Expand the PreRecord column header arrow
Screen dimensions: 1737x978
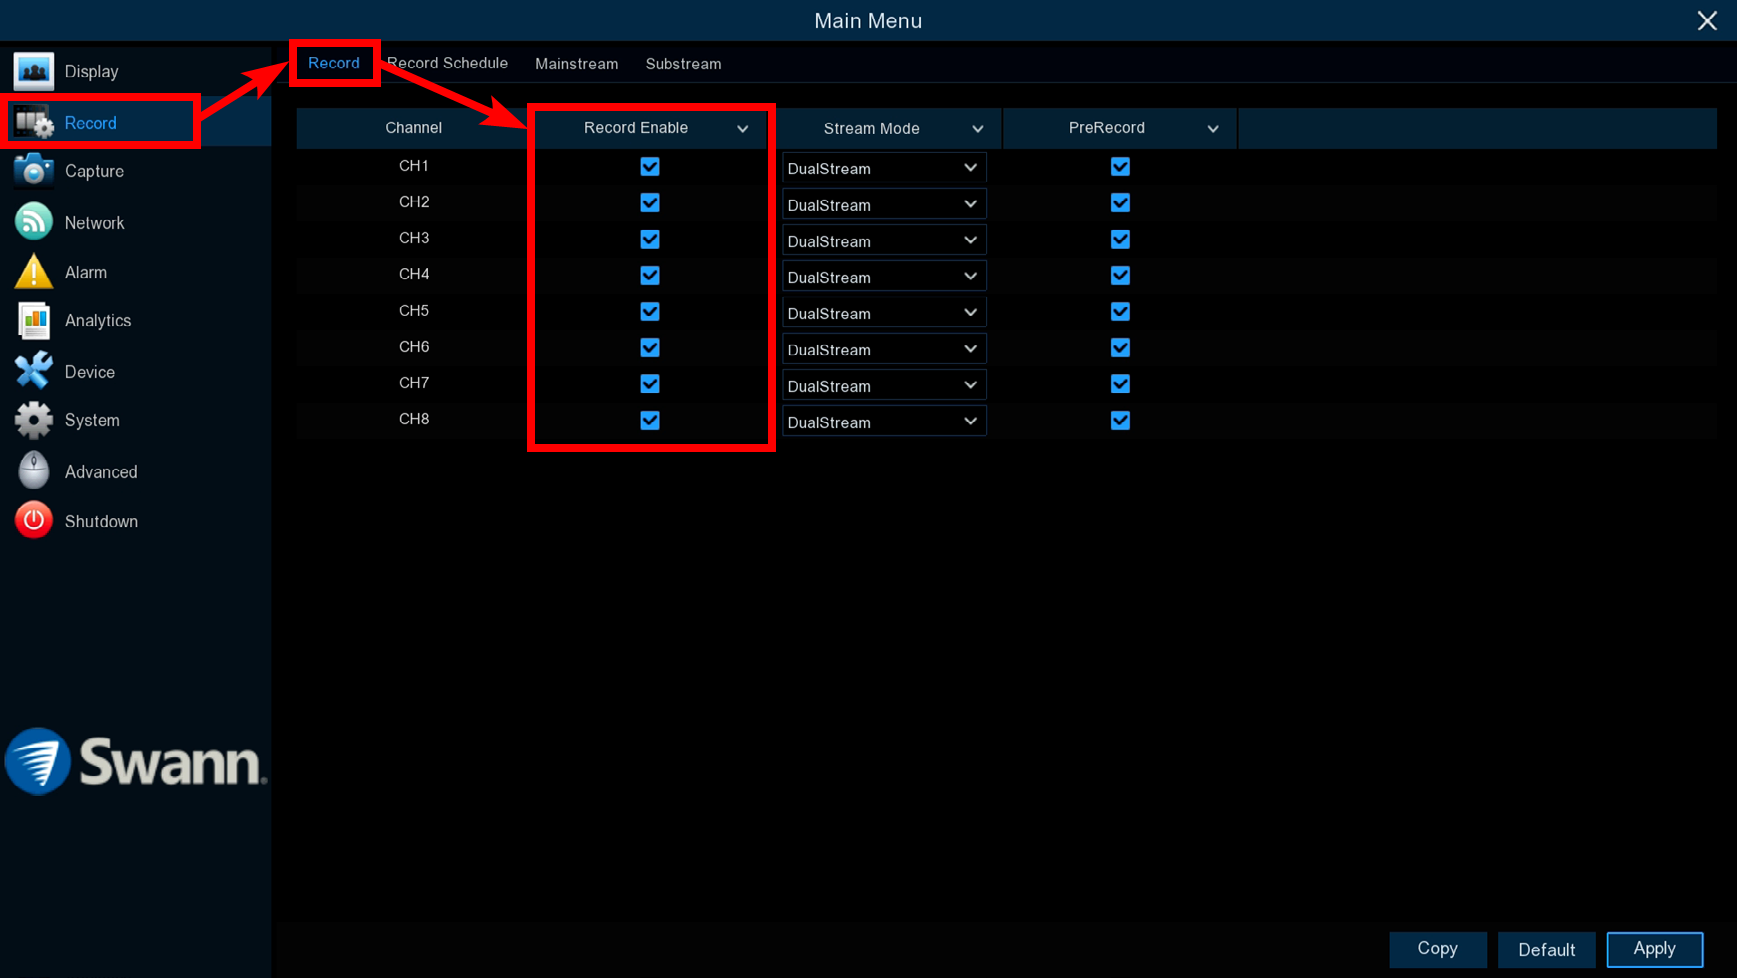tap(1212, 129)
